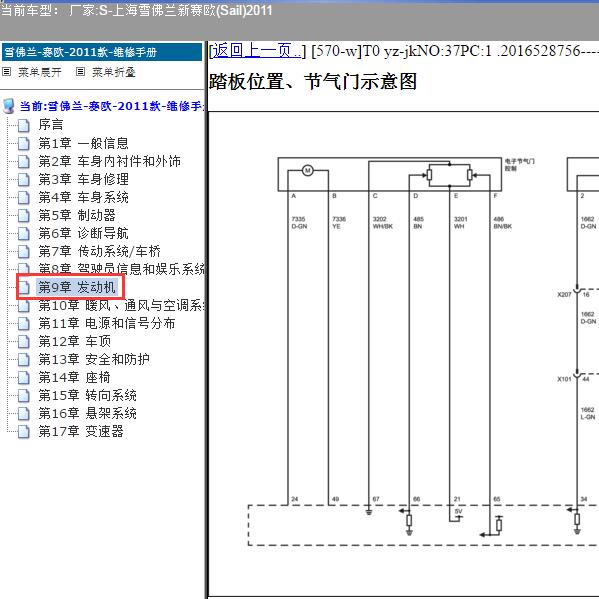Open 第10章 暖风、通风与空调系统
Image resolution: width=599 pixels, height=599 pixels.
click(121, 305)
